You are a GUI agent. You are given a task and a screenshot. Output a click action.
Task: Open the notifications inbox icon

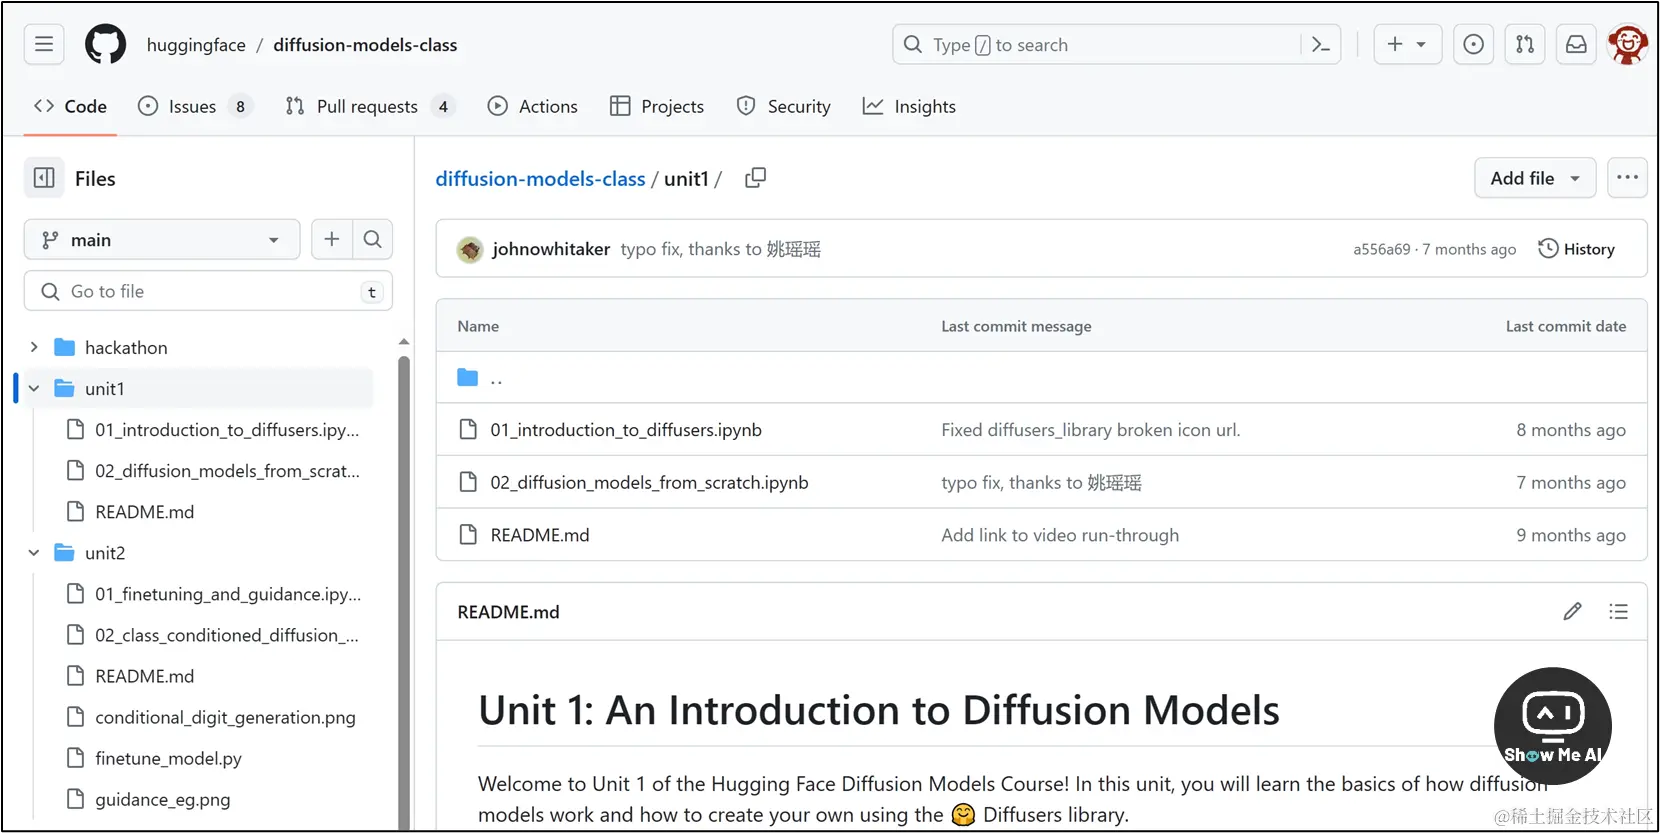coord(1576,44)
